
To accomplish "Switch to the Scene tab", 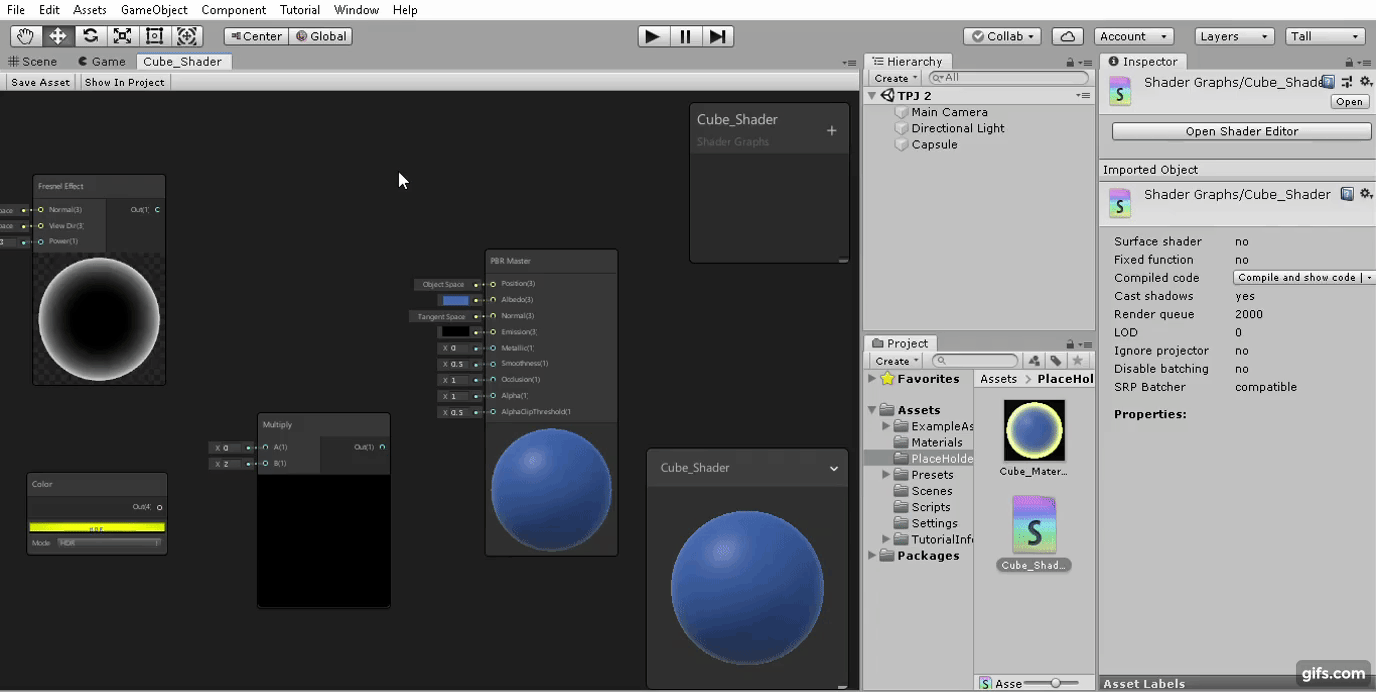I will 33,61.
